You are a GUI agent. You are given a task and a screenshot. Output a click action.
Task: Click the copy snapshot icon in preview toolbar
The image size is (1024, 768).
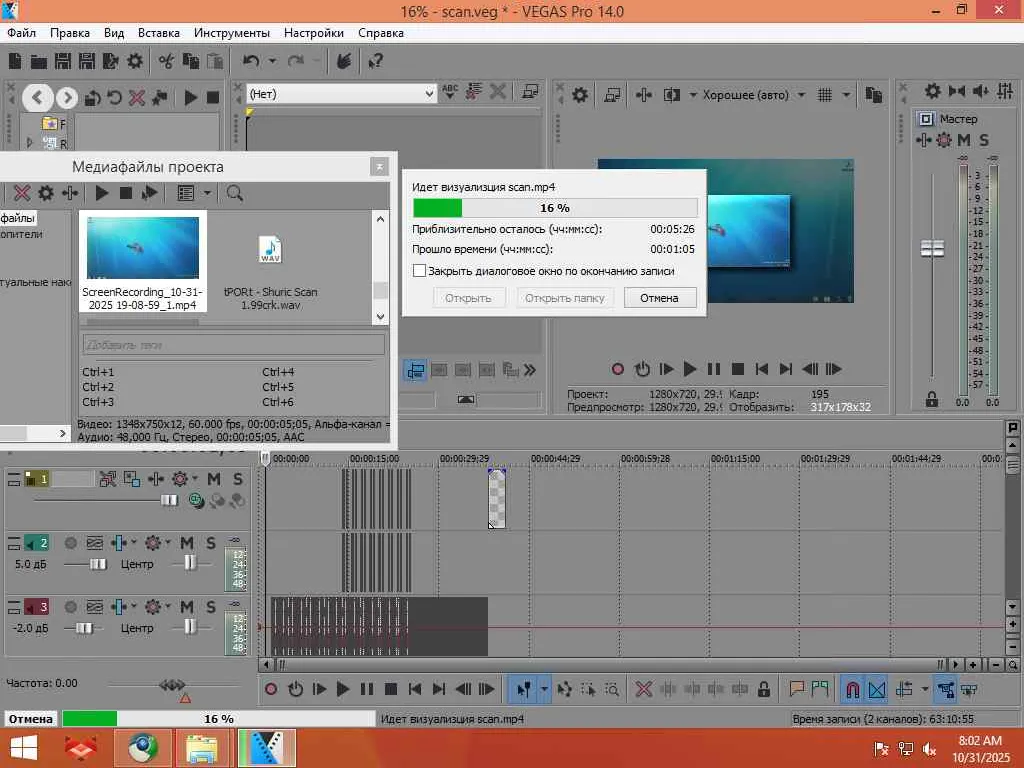coord(874,95)
